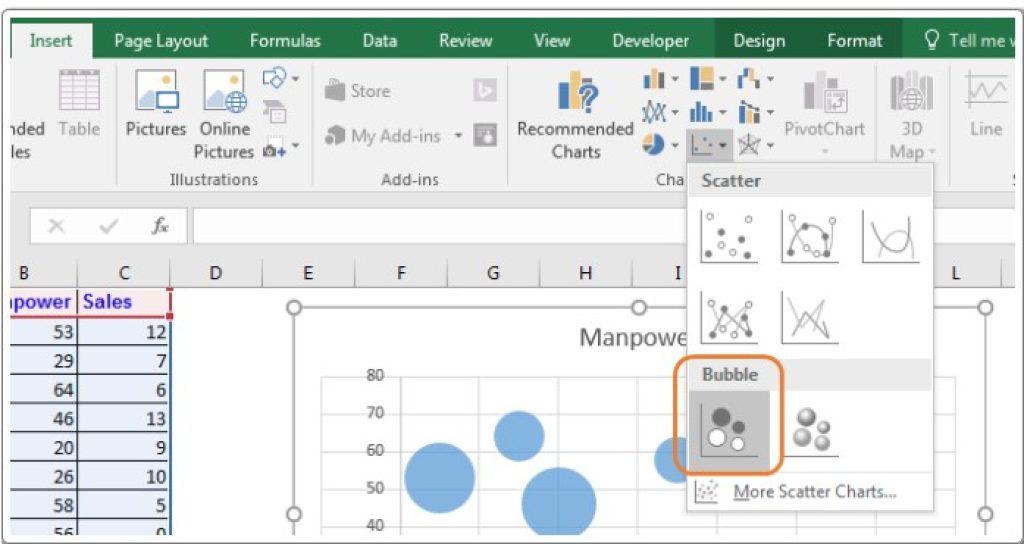Select the cell containing 64
The width and height of the screenshot is (1024, 544).
coord(44,390)
